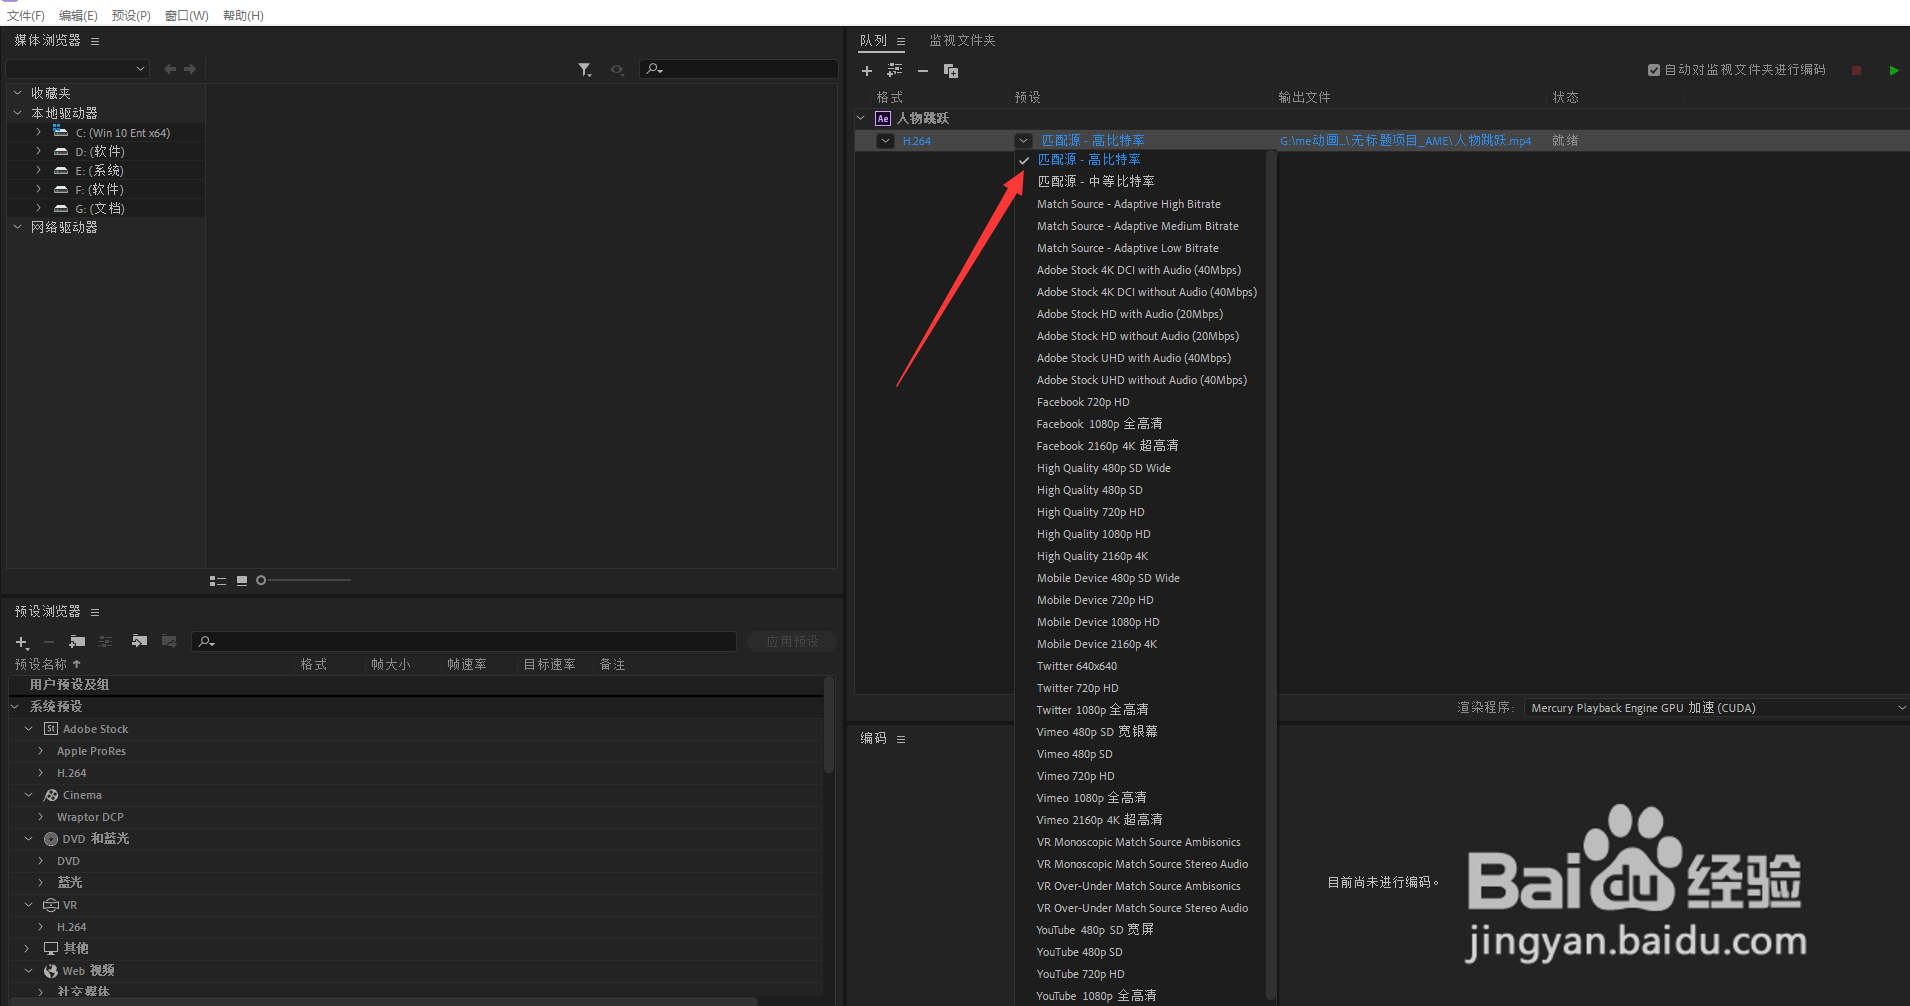Select the Queue tab
This screenshot has width=1910, height=1006.
tap(873, 41)
